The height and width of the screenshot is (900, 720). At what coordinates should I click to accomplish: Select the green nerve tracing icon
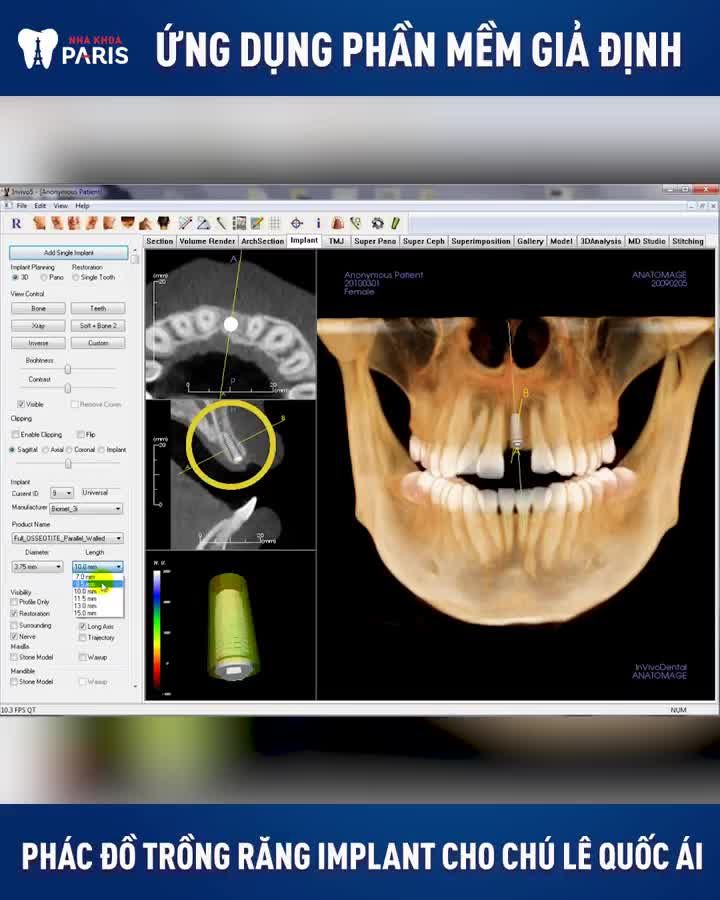pos(355,223)
